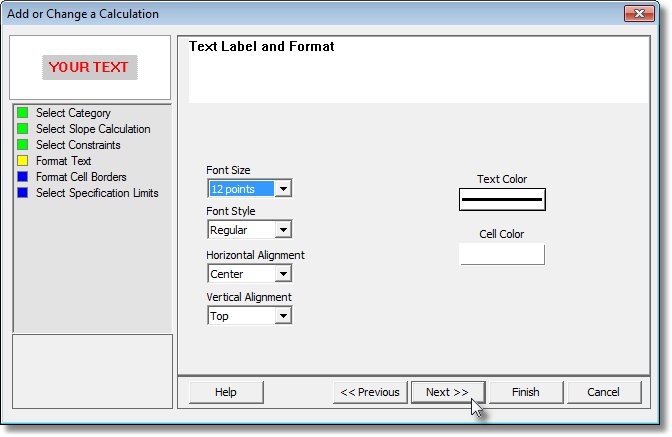The image size is (672, 437).
Task: Pick a new Text Color swatch
Action: pyautogui.click(x=502, y=199)
